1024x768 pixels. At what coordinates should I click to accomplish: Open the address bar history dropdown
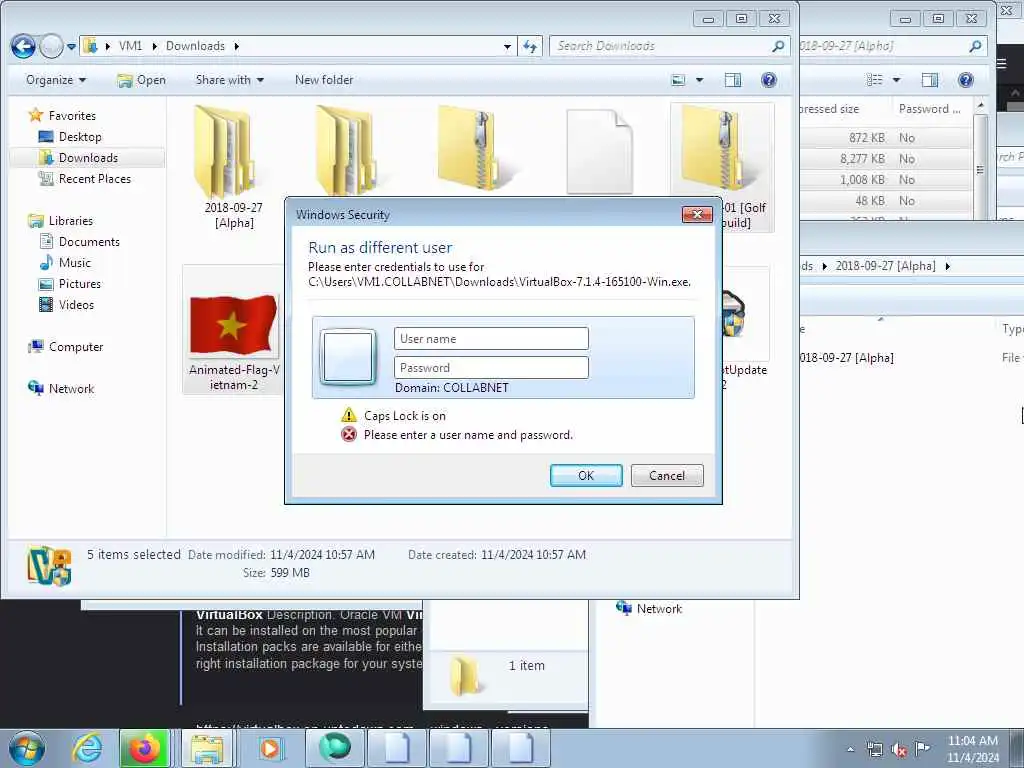point(507,46)
